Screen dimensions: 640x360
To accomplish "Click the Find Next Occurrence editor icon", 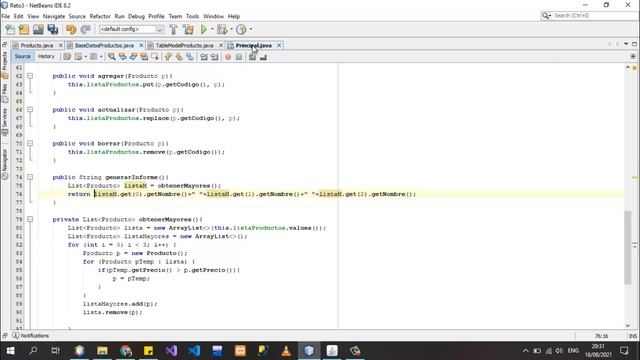I will [133, 57].
